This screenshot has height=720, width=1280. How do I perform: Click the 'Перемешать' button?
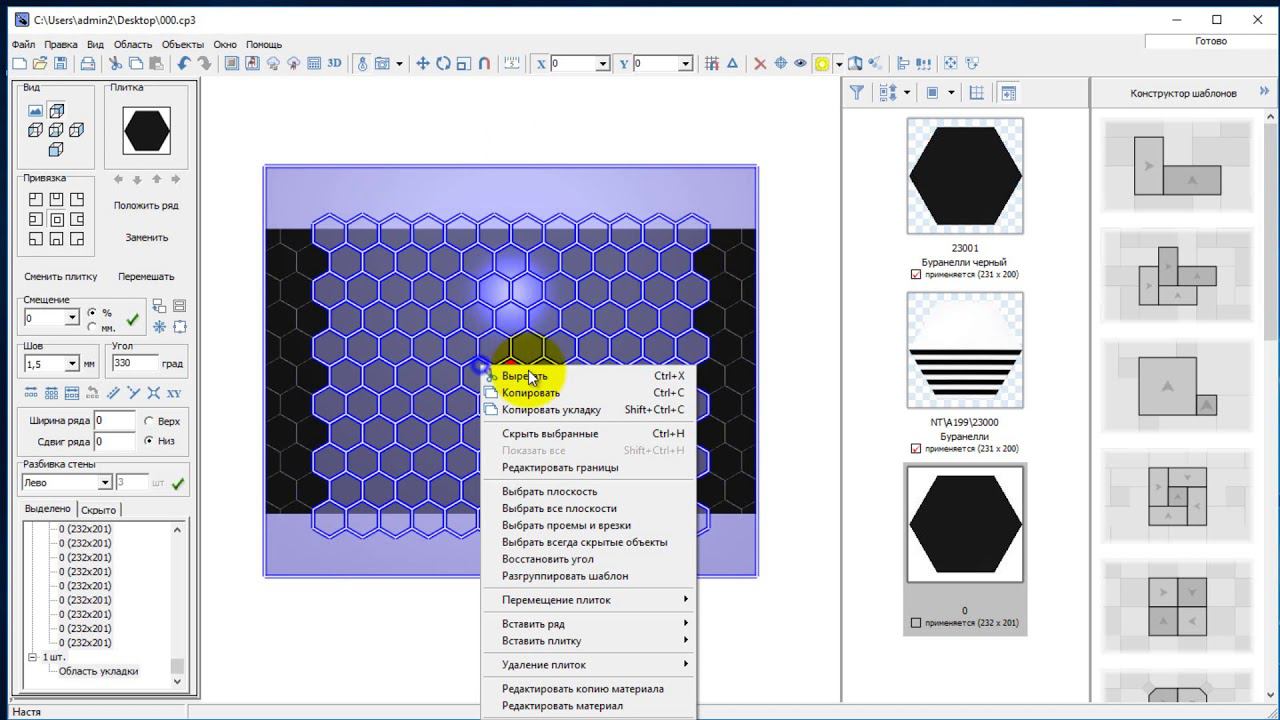point(146,276)
